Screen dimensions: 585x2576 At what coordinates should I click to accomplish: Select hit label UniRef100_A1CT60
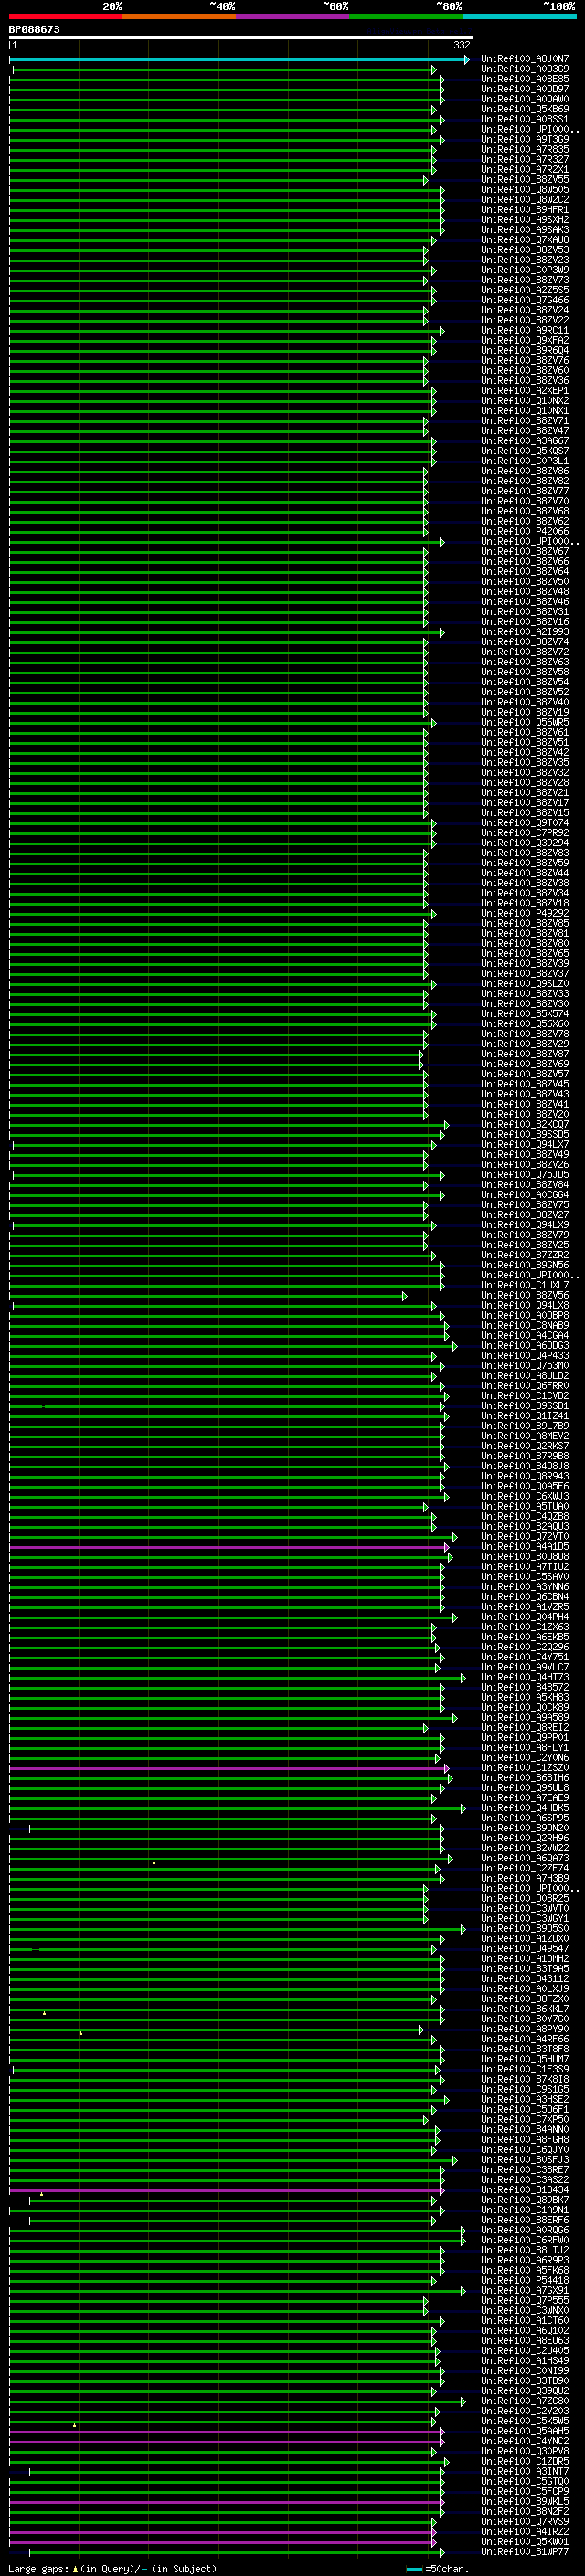[525, 2321]
